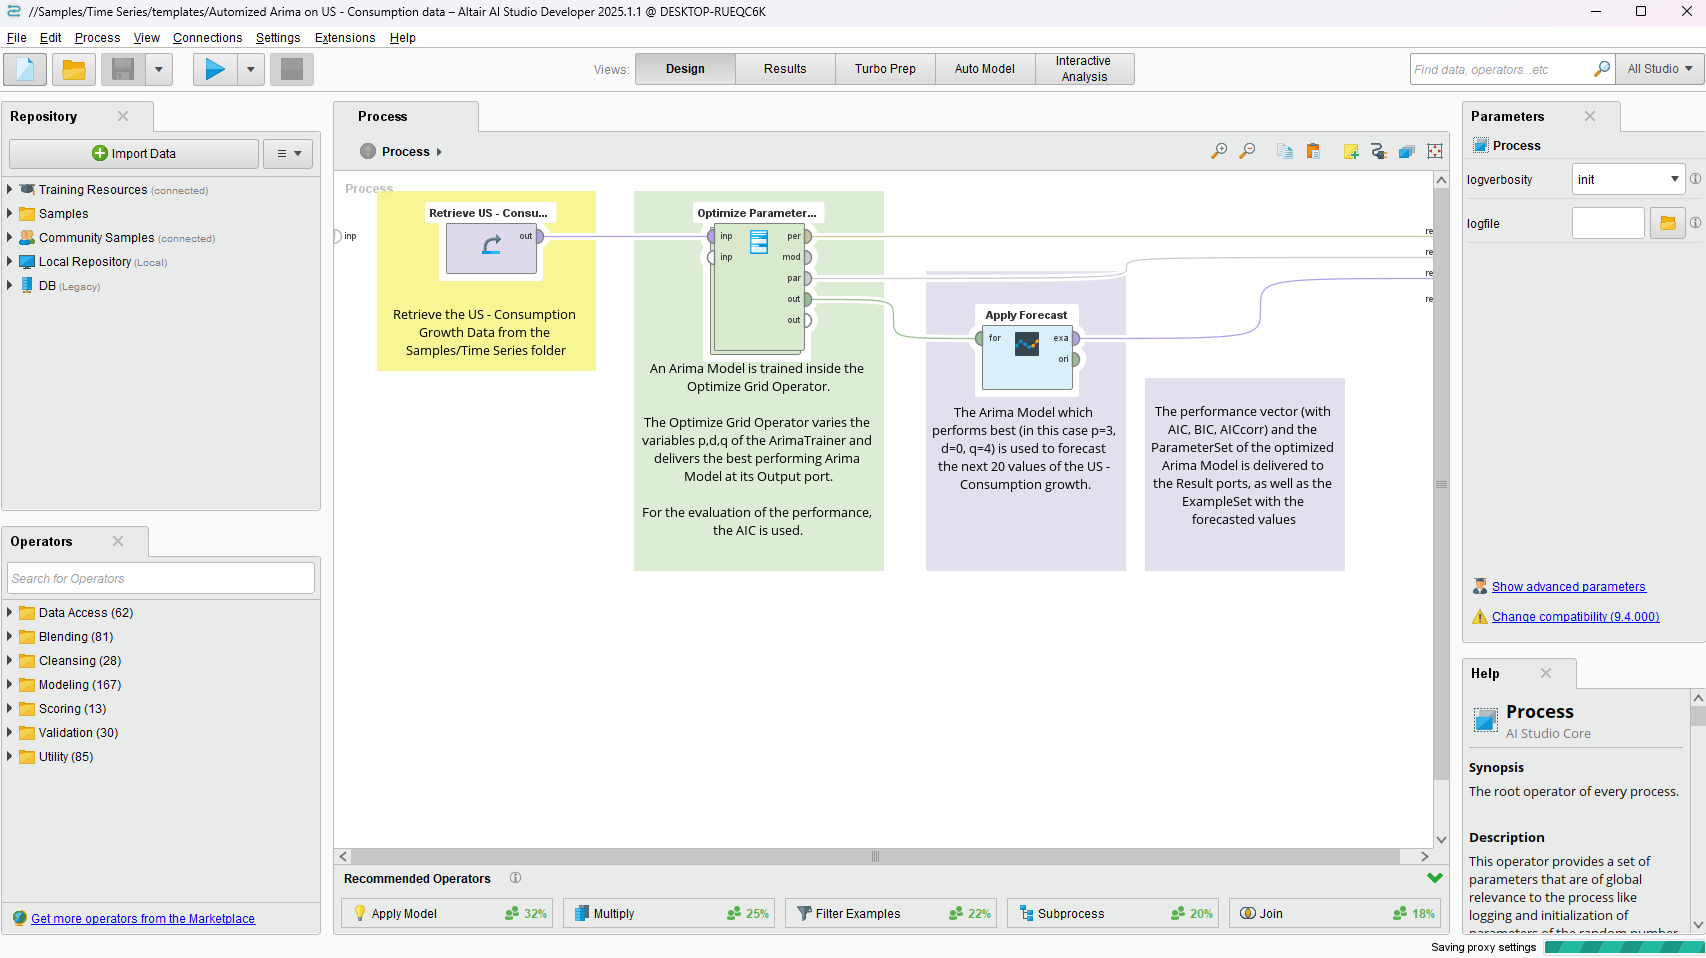Click the search magnifier icon in global search

click(x=1601, y=69)
